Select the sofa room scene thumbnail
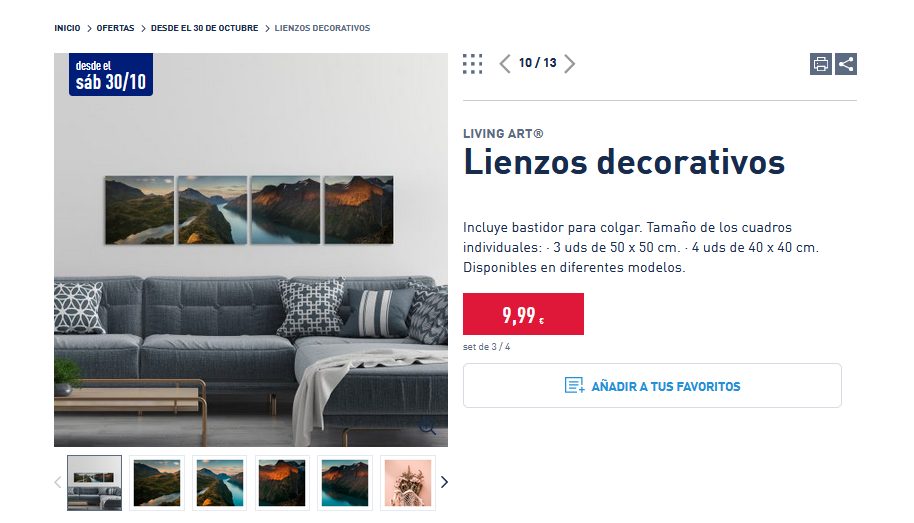 94,483
